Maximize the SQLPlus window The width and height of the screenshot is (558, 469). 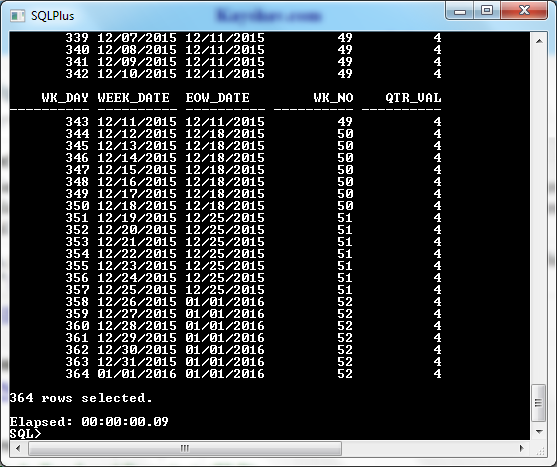(x=486, y=11)
